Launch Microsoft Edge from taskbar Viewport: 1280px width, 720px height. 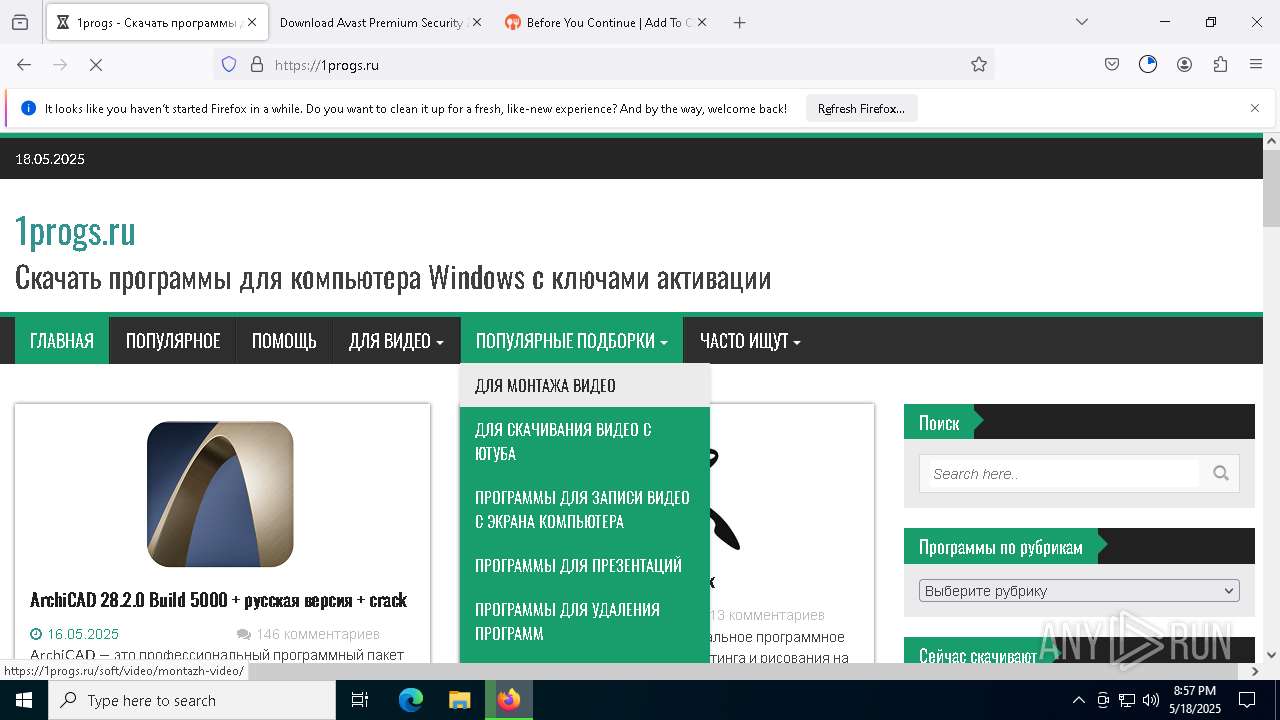coord(411,700)
